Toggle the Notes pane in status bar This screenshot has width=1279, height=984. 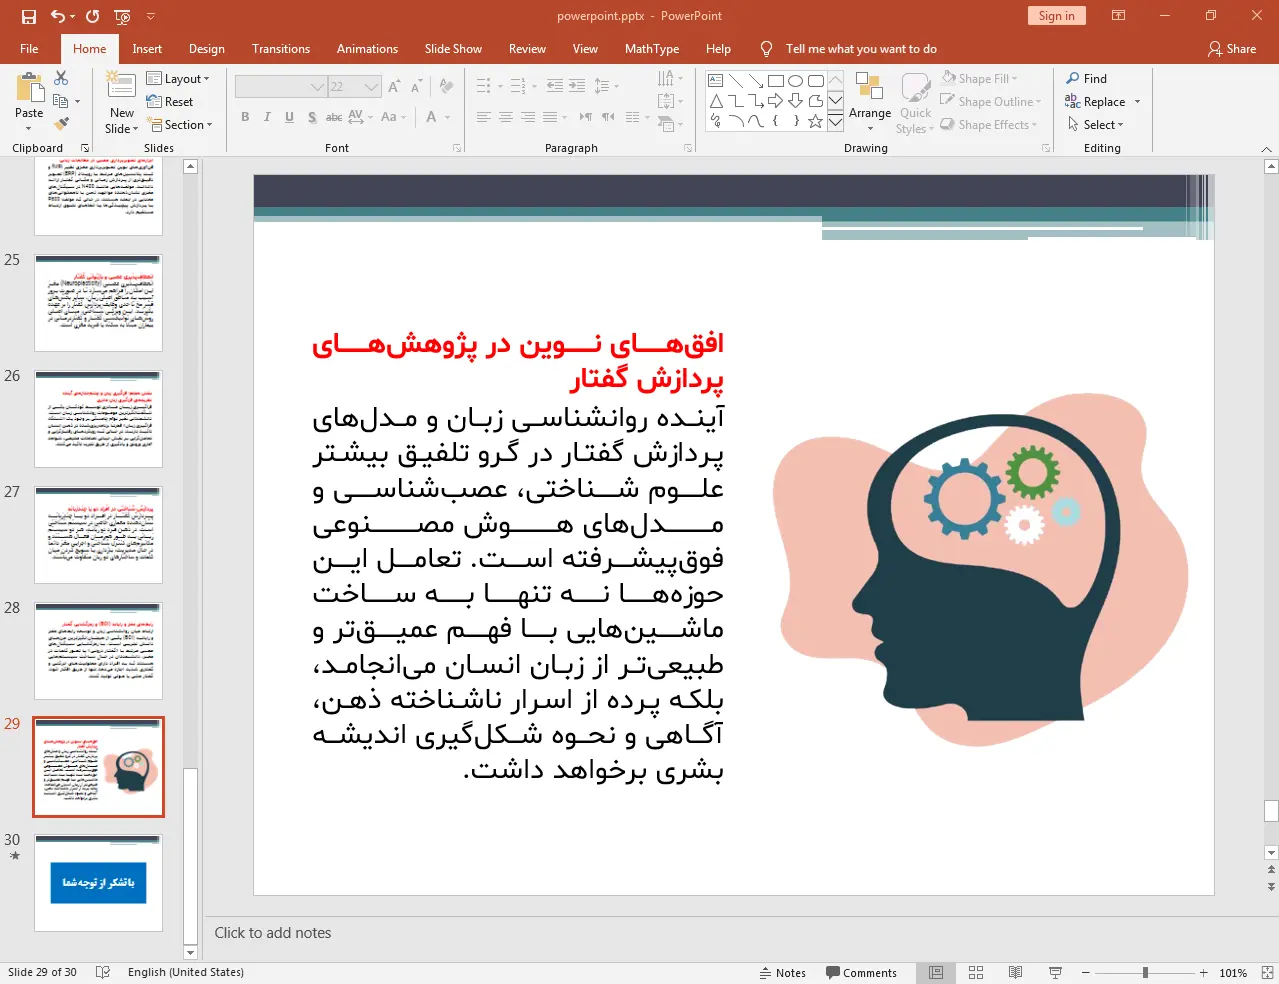pos(783,972)
